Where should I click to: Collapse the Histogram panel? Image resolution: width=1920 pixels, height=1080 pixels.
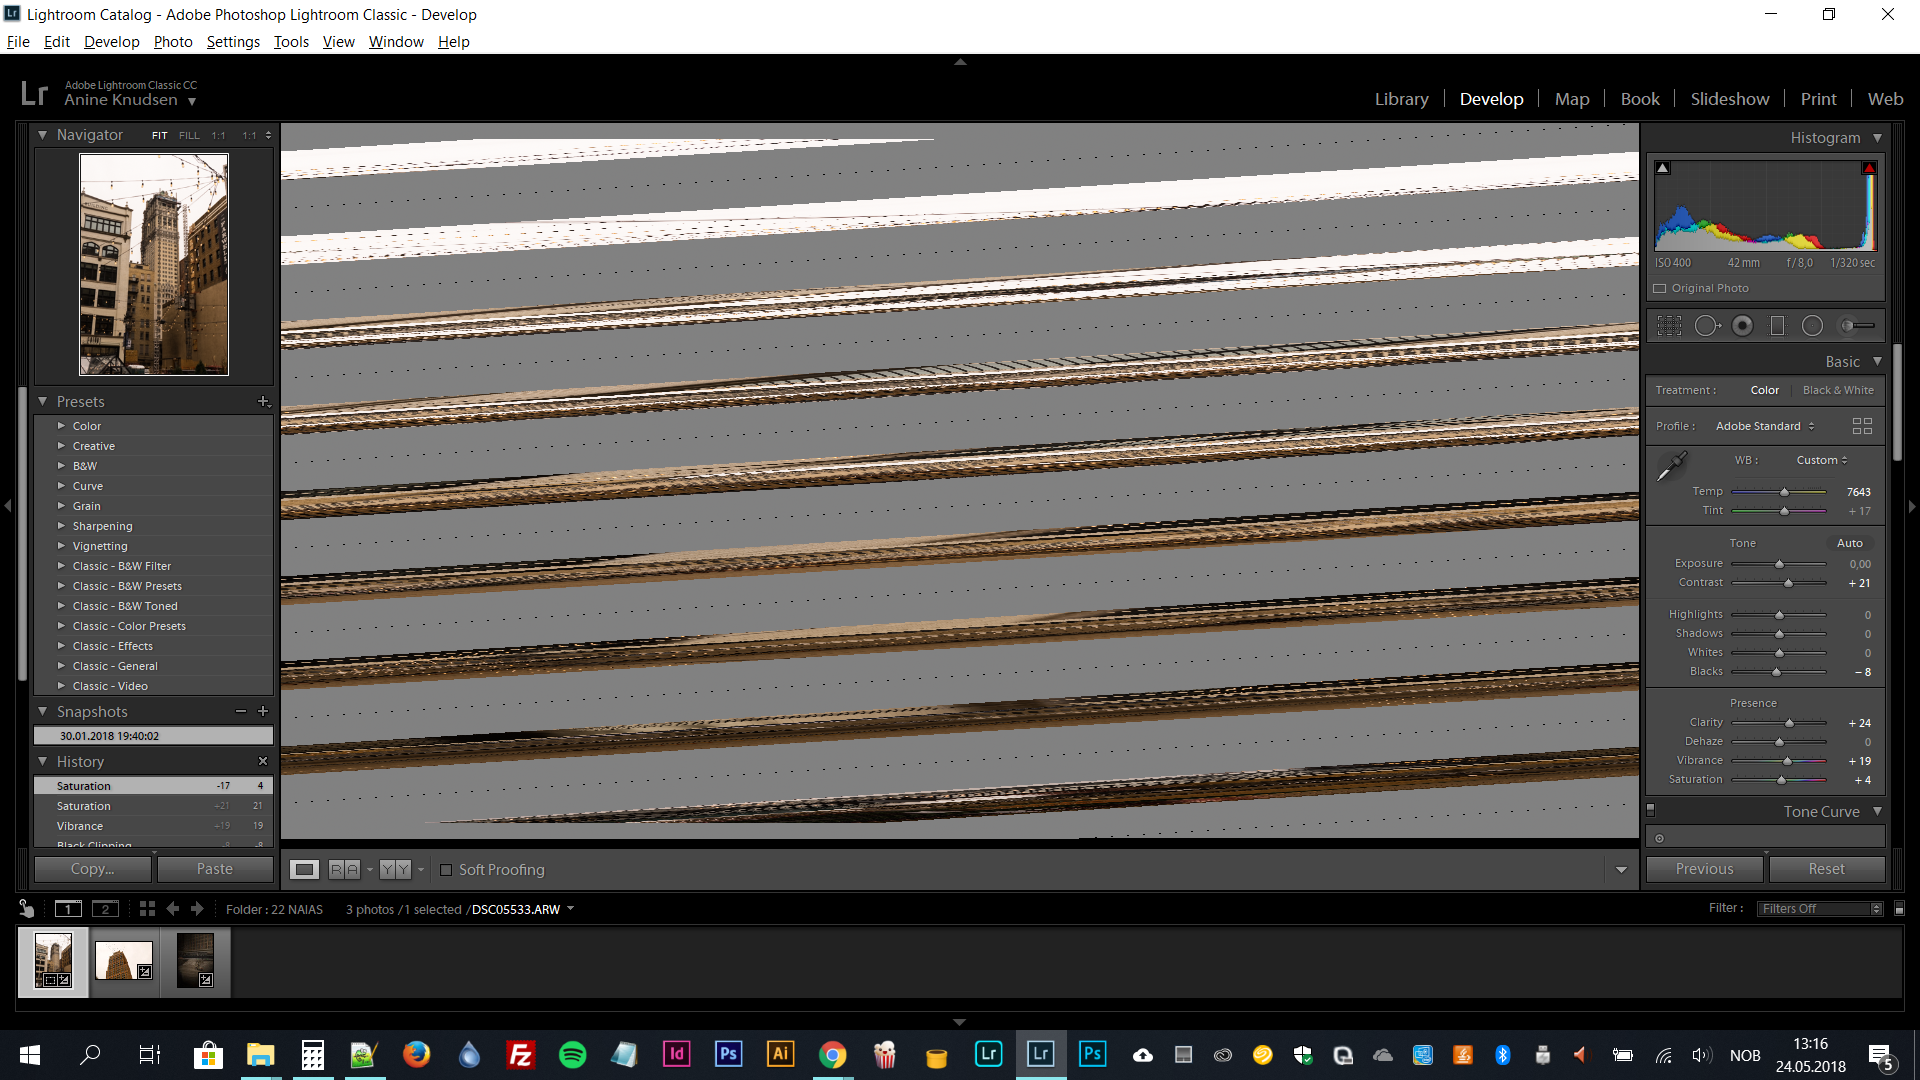coord(1877,138)
